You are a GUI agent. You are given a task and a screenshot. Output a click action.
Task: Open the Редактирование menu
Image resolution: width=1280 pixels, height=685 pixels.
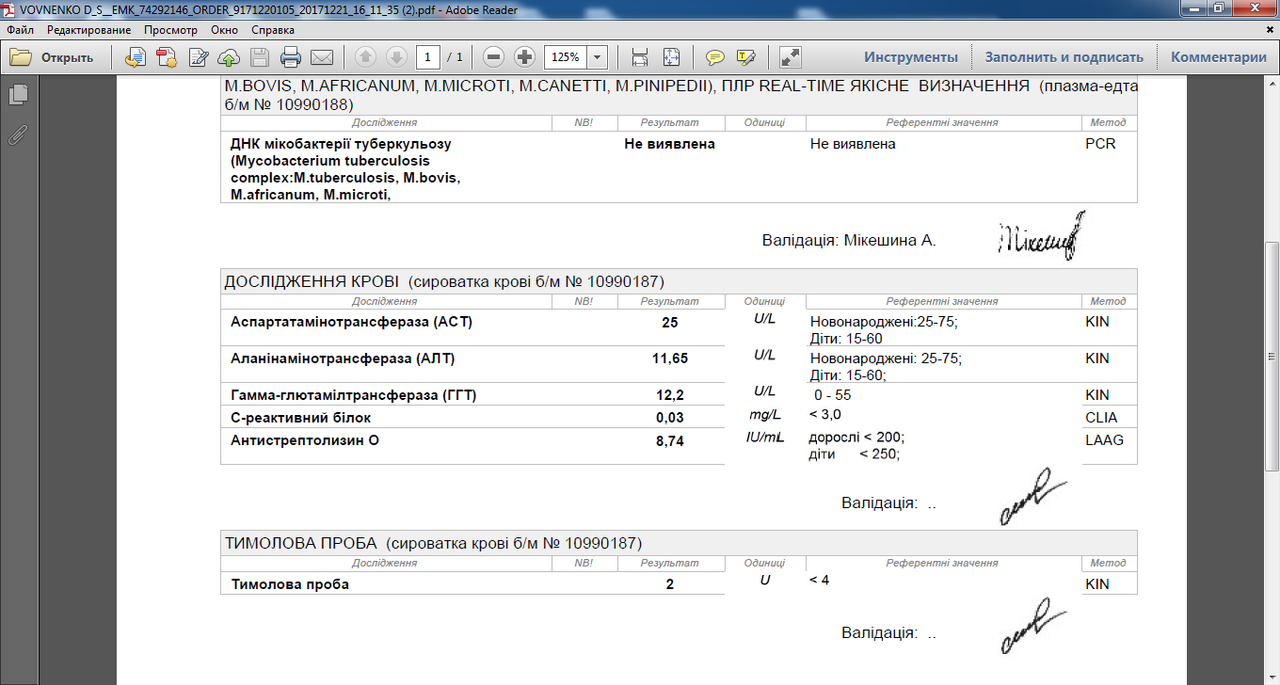(89, 30)
